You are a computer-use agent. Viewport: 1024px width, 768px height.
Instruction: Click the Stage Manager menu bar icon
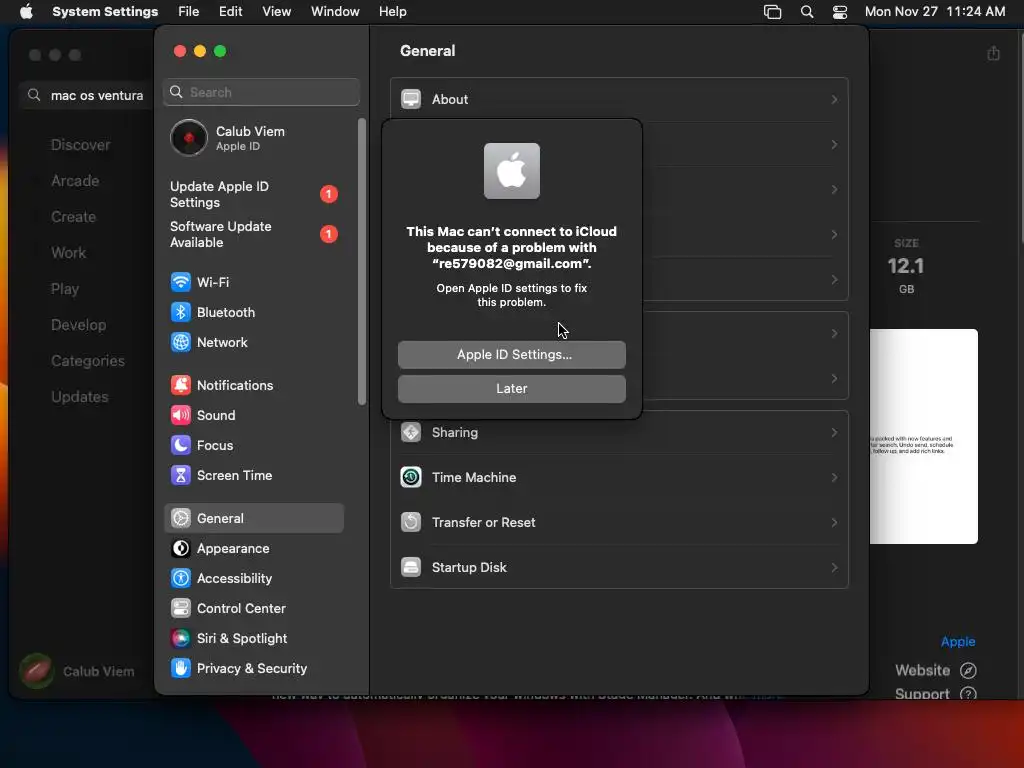tap(773, 12)
